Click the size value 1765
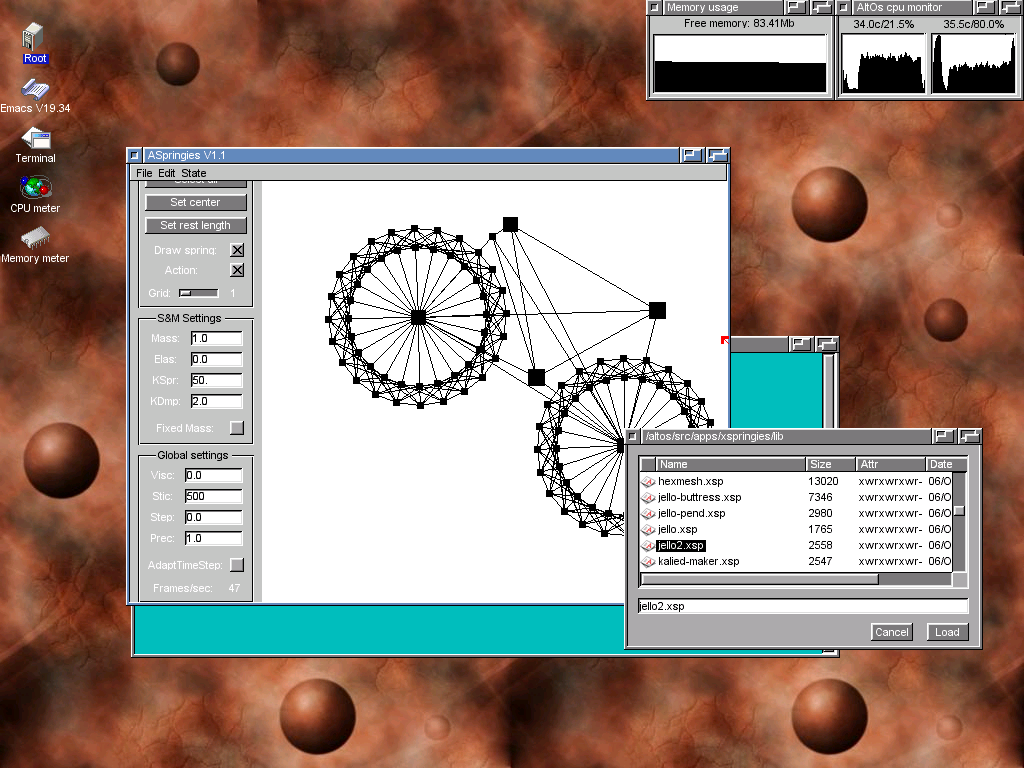The image size is (1024, 768). (820, 530)
